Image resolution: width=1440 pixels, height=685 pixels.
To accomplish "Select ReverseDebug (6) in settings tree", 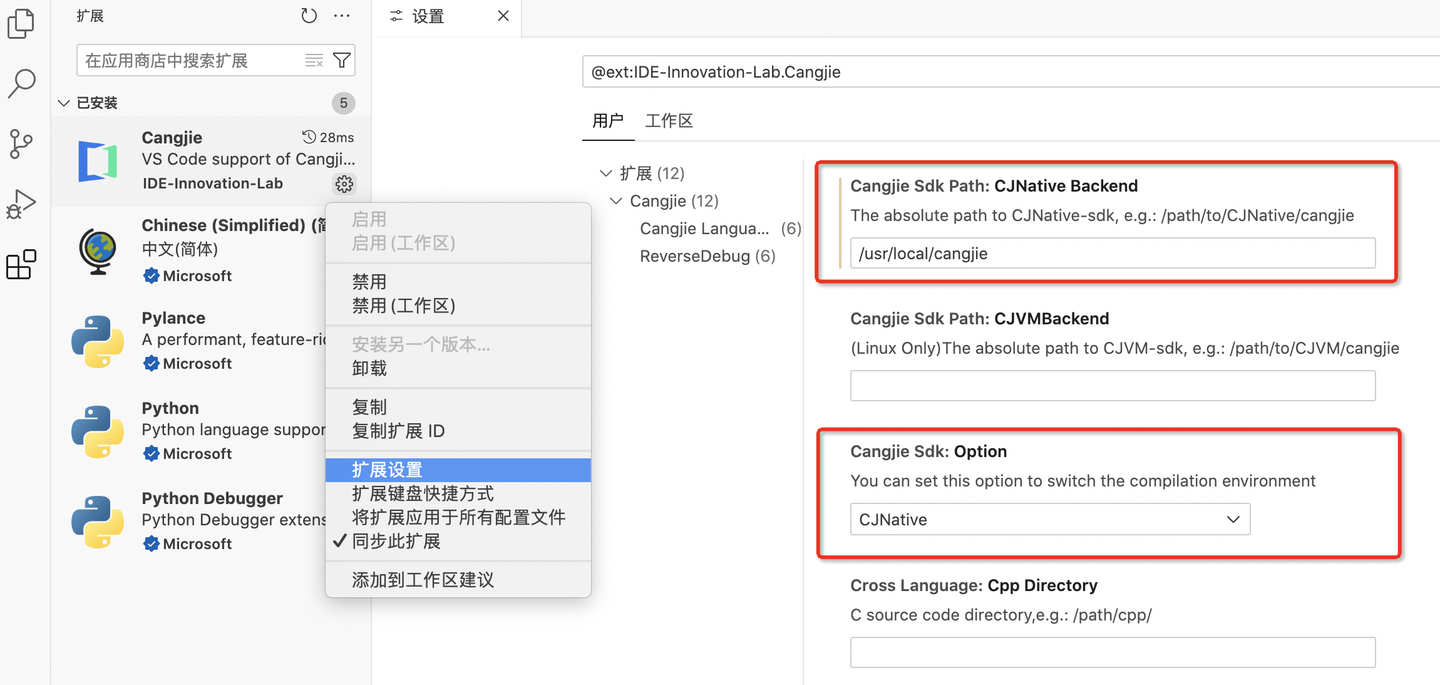I will 707,256.
